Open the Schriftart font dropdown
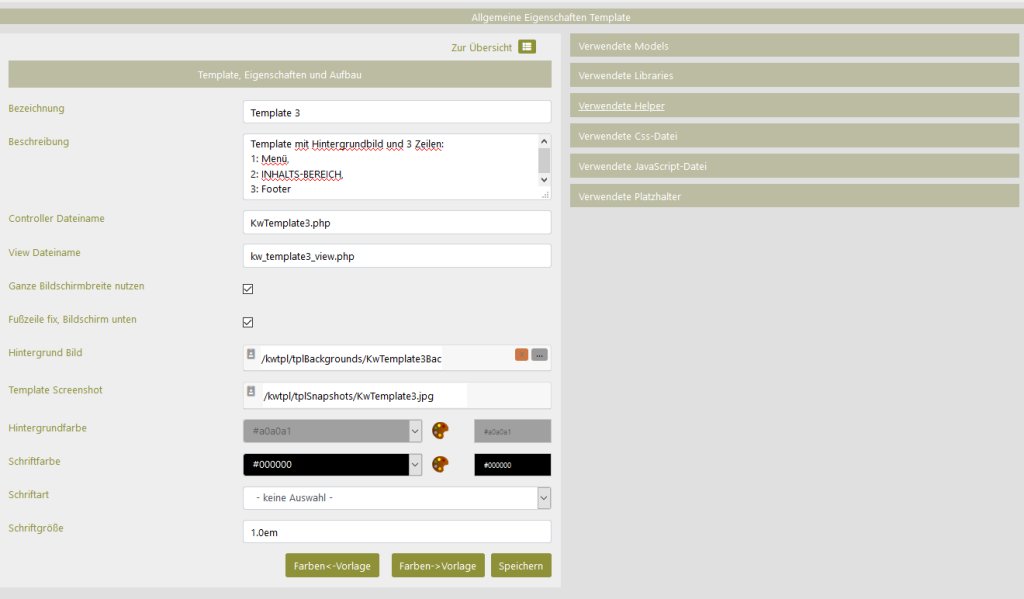 click(x=543, y=498)
